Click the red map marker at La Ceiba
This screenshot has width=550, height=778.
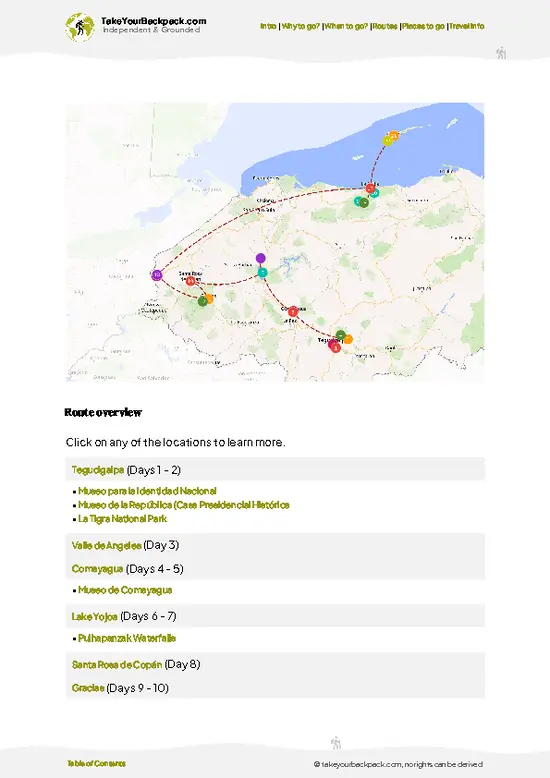click(370, 188)
